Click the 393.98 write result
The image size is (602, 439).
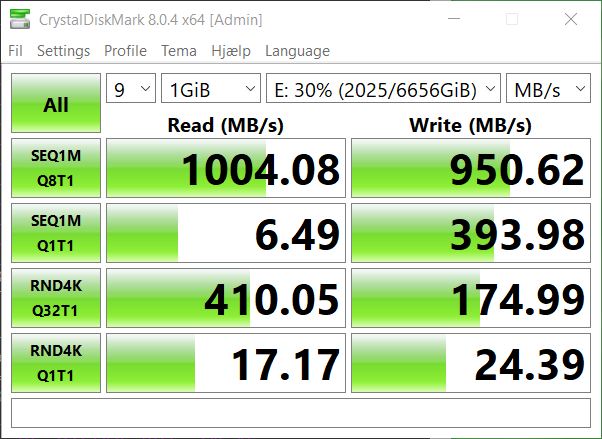tap(471, 233)
